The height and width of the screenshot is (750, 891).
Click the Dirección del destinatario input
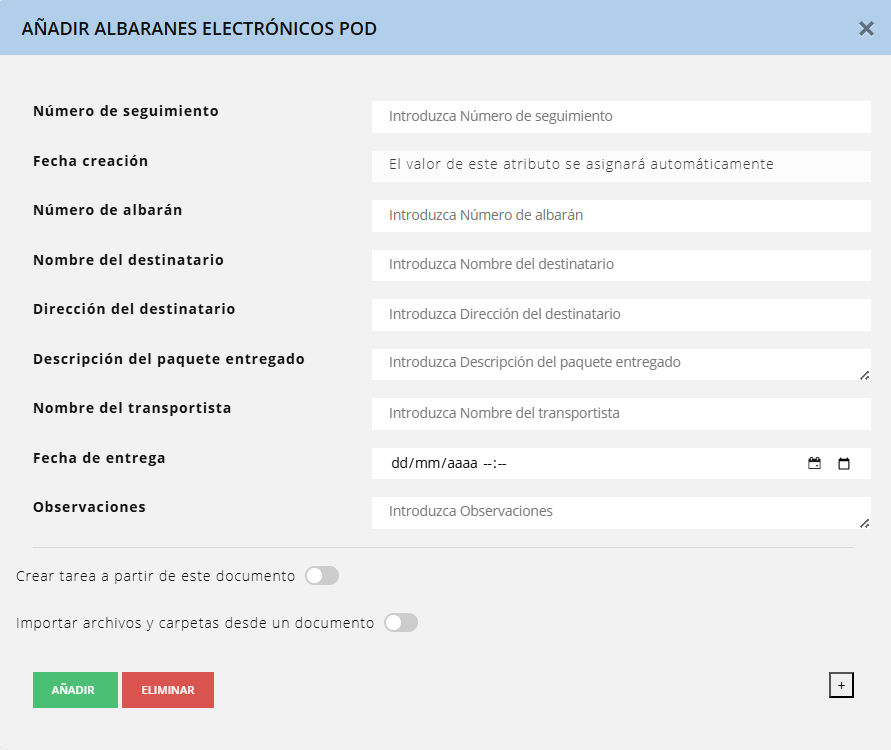pyautogui.click(x=620, y=314)
